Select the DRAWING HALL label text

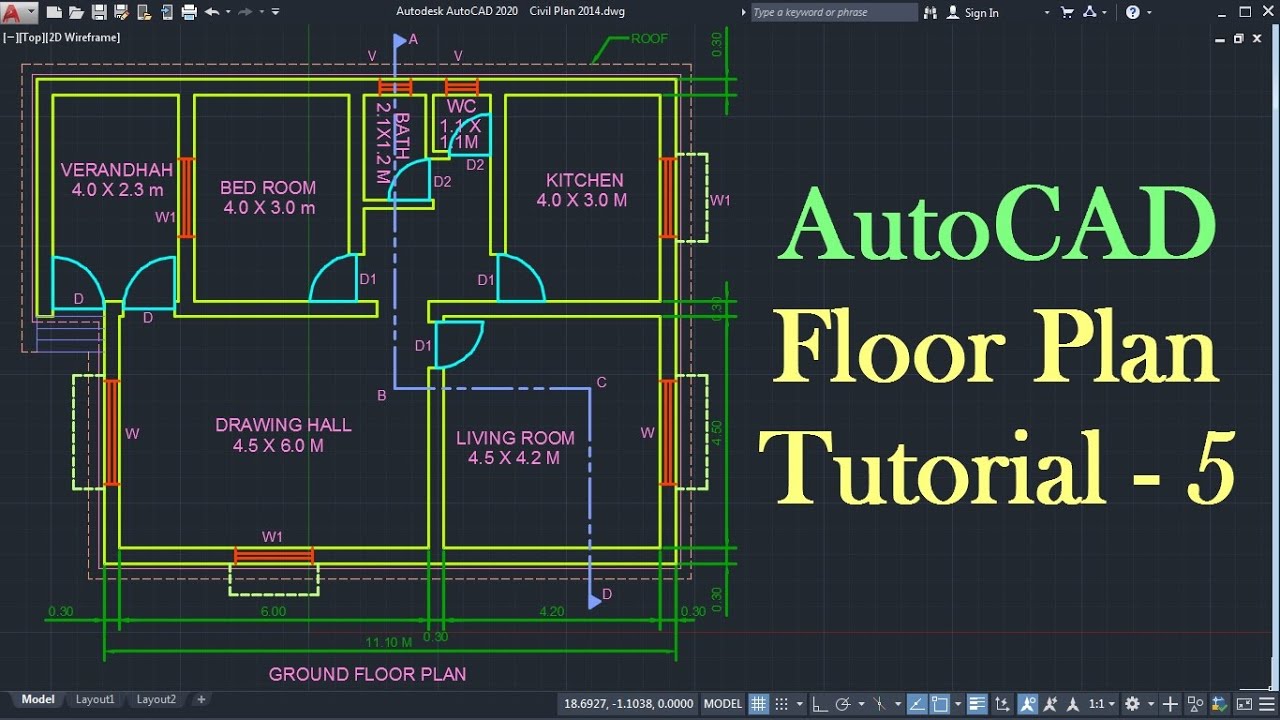[x=283, y=425]
